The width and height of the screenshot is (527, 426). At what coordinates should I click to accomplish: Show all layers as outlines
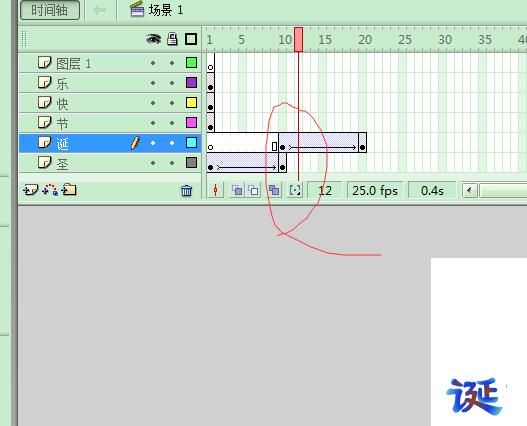tap(191, 39)
